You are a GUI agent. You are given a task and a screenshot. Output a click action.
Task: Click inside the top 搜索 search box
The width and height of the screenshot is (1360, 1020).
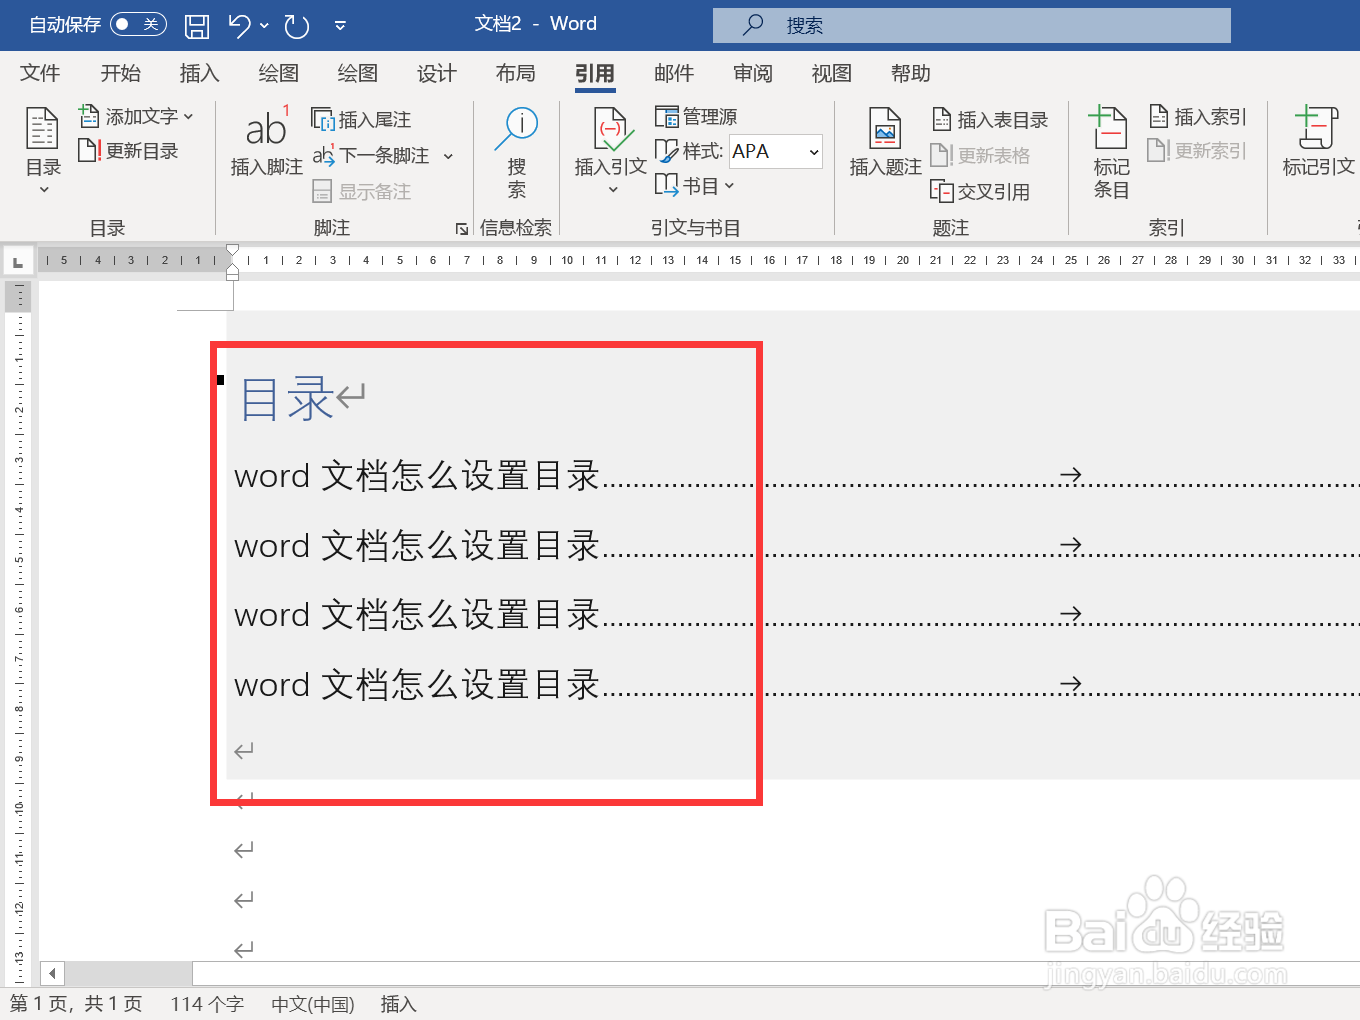tap(971, 24)
